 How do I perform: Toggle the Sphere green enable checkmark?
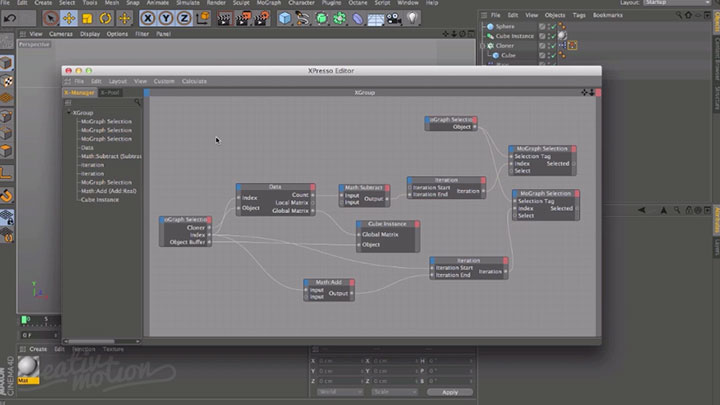pyautogui.click(x=554, y=27)
